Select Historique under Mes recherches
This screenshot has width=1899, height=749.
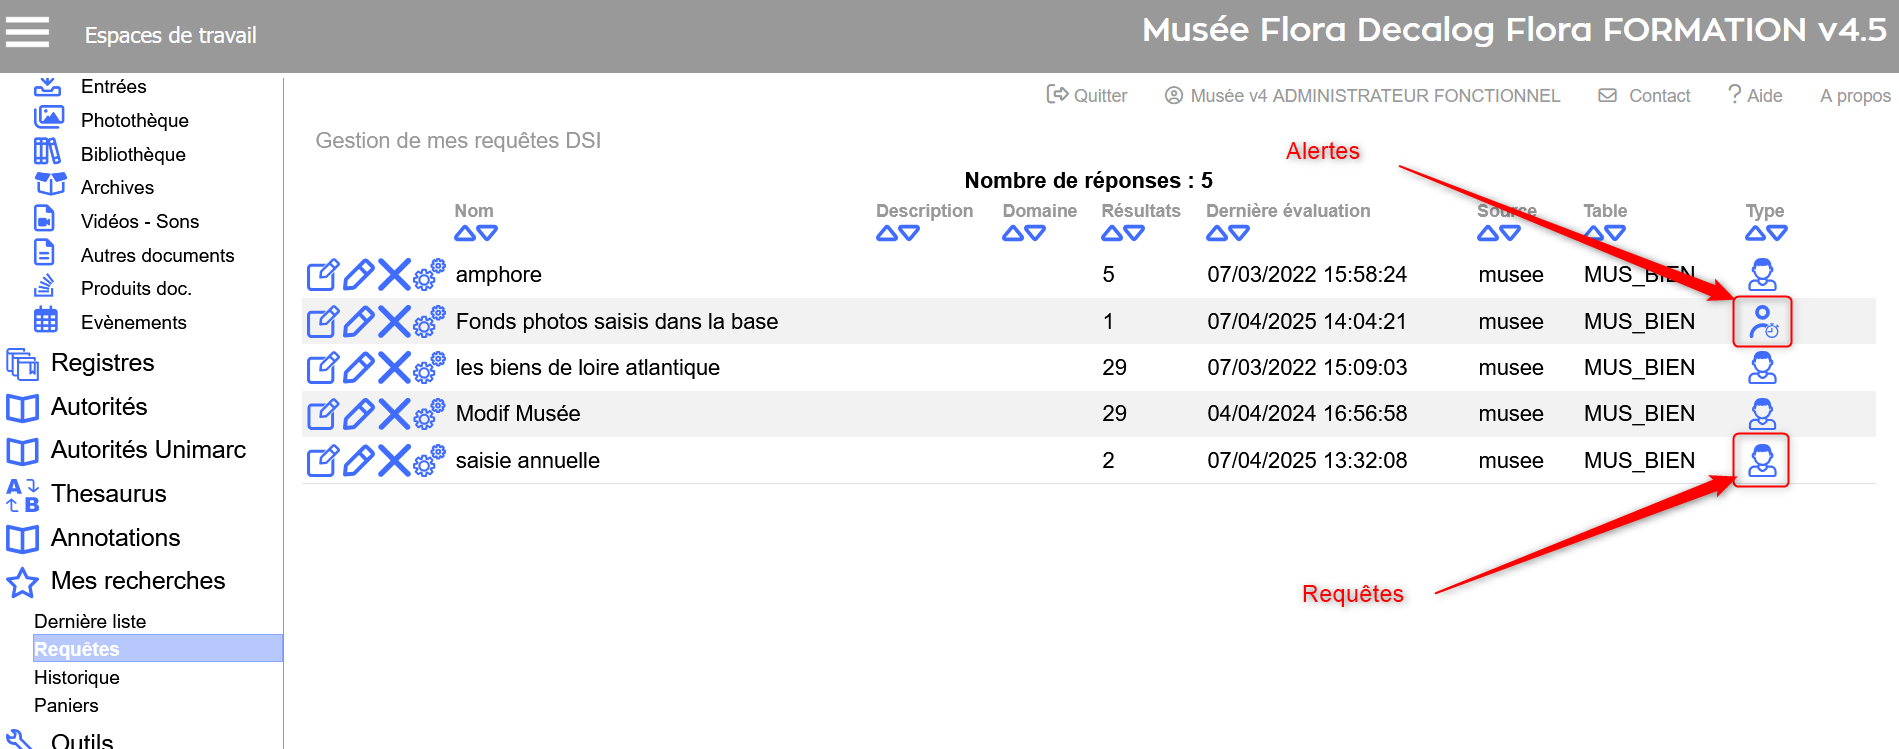[x=77, y=677]
